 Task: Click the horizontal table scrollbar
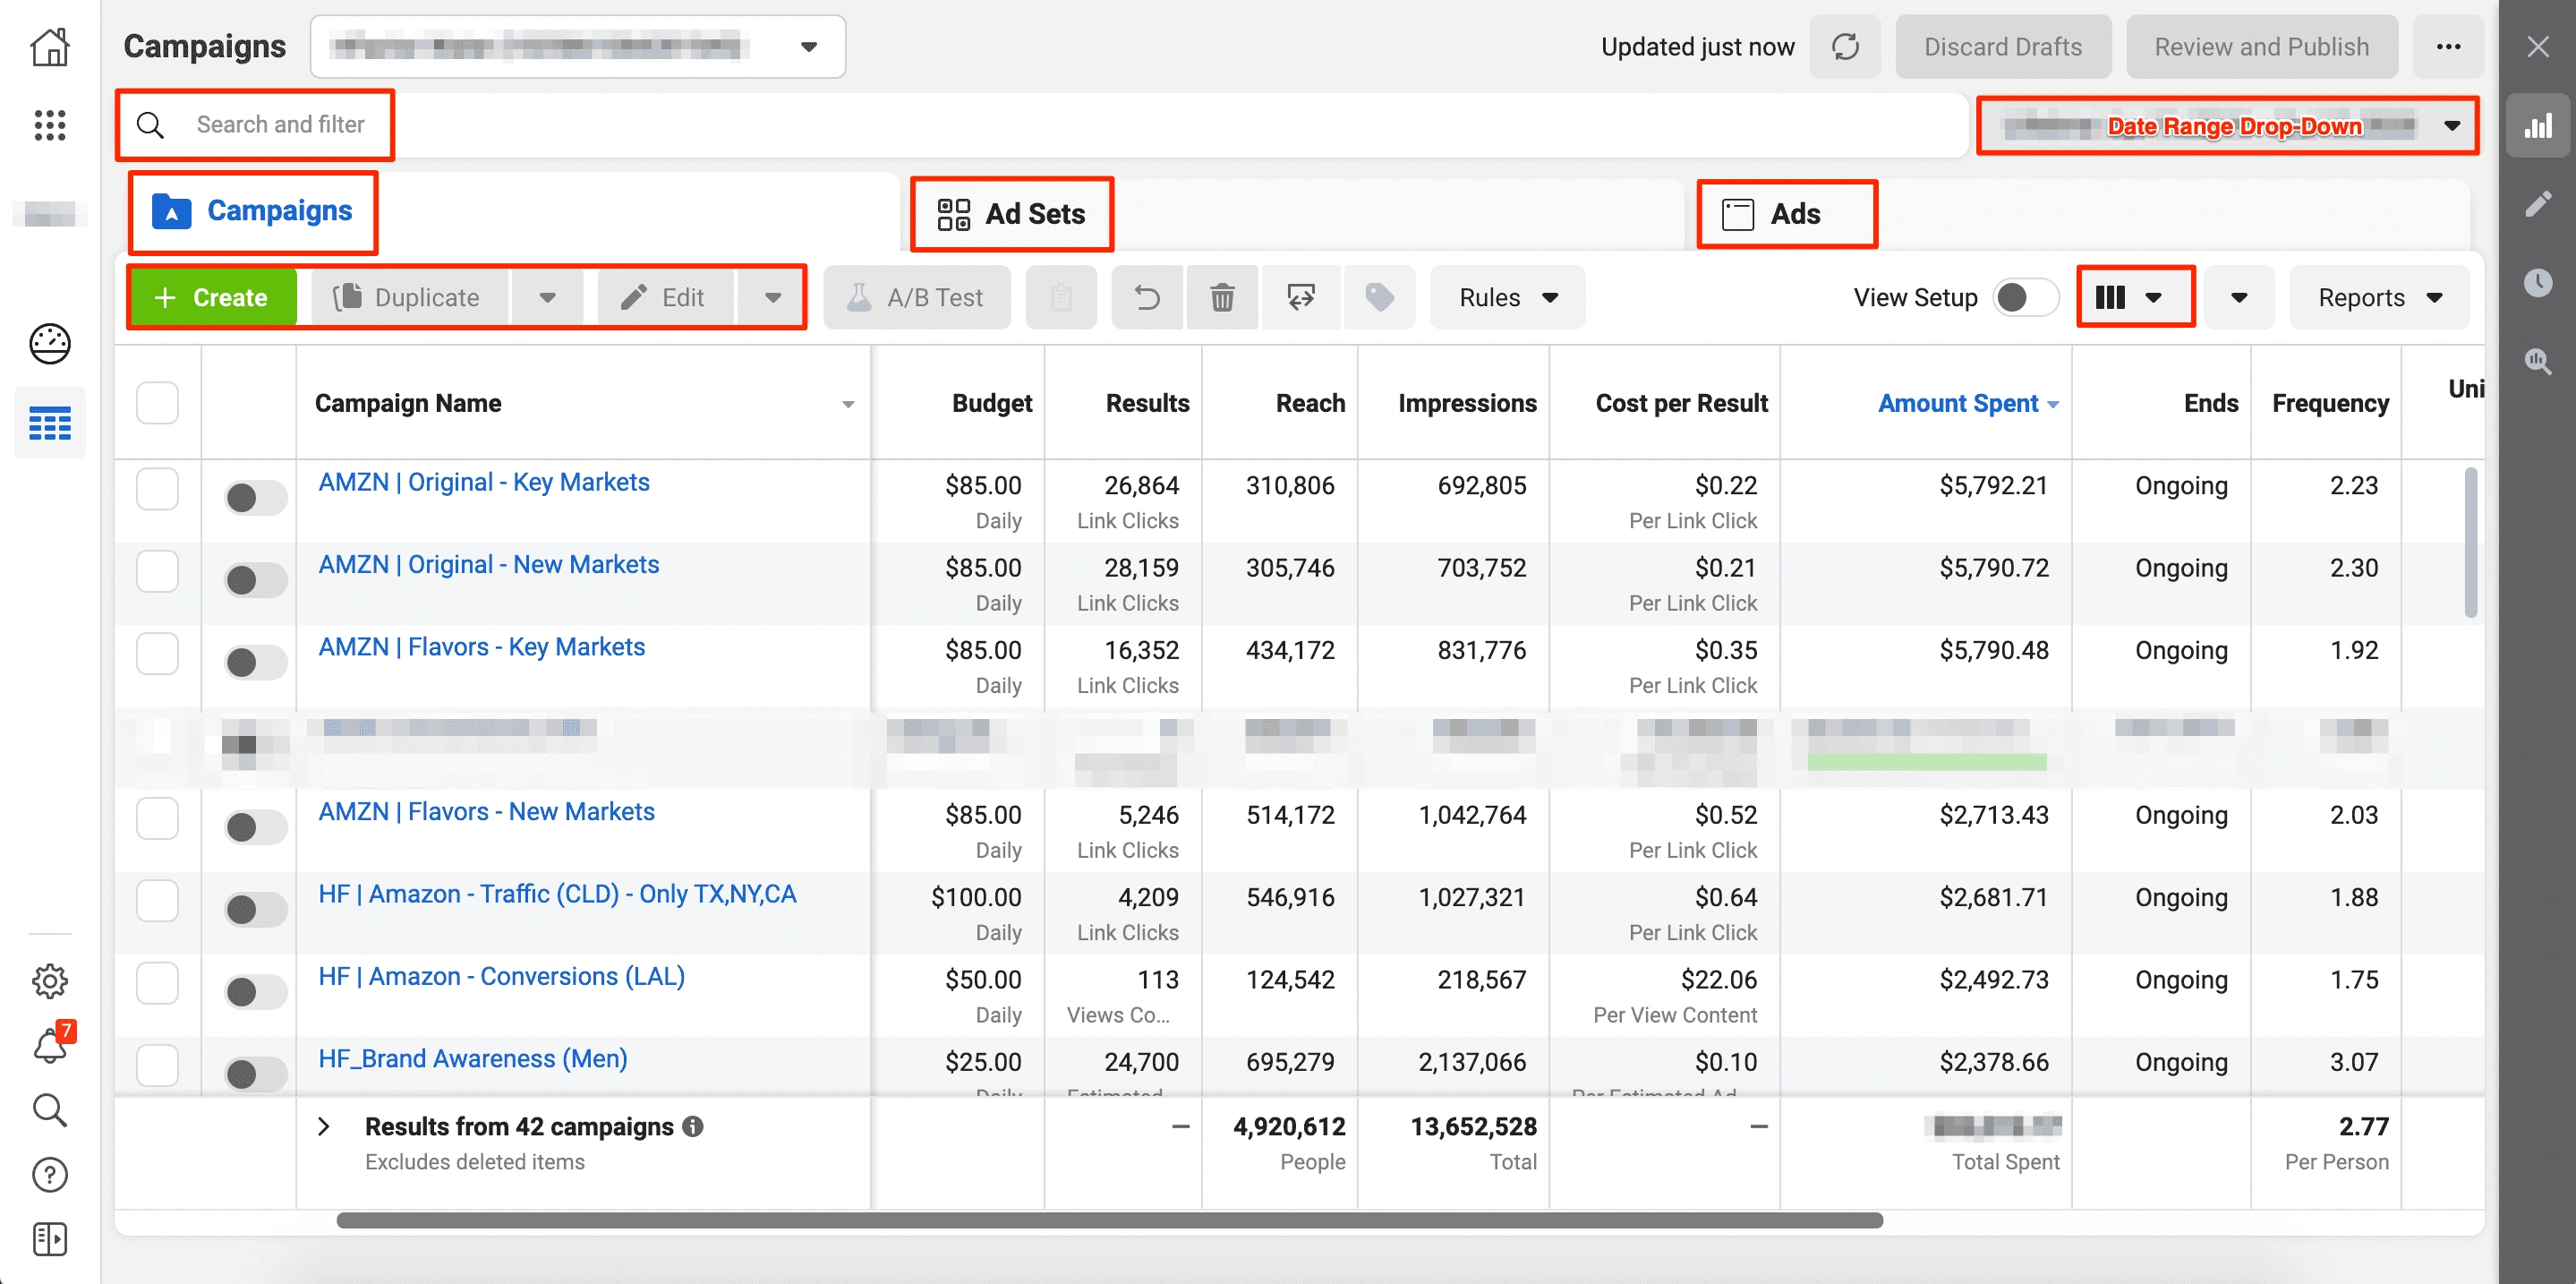click(1109, 1220)
